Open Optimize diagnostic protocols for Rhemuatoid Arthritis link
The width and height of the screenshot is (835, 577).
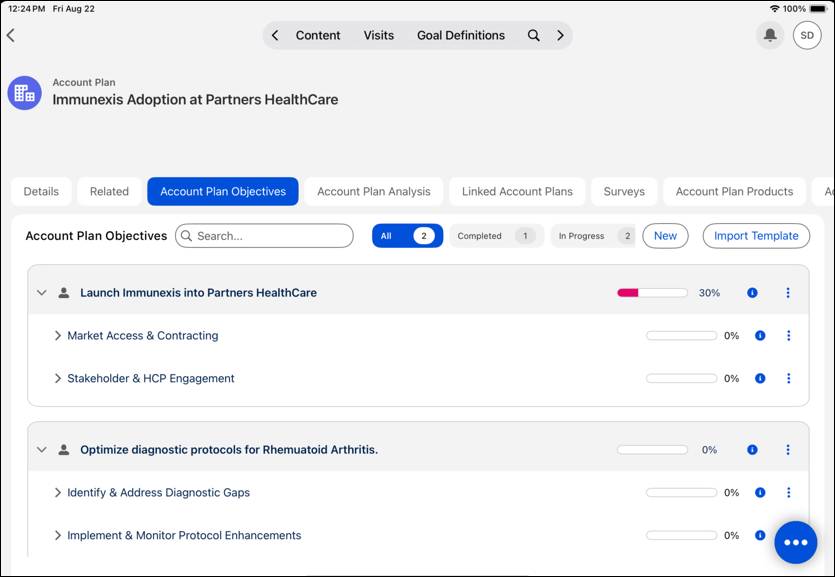point(229,450)
